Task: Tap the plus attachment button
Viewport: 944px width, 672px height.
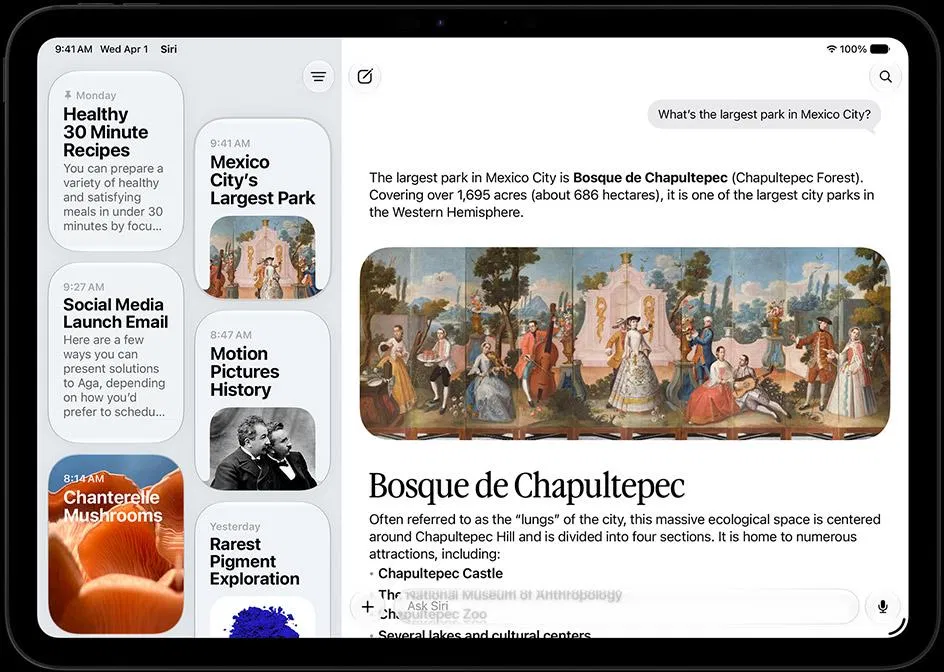Action: [x=368, y=606]
